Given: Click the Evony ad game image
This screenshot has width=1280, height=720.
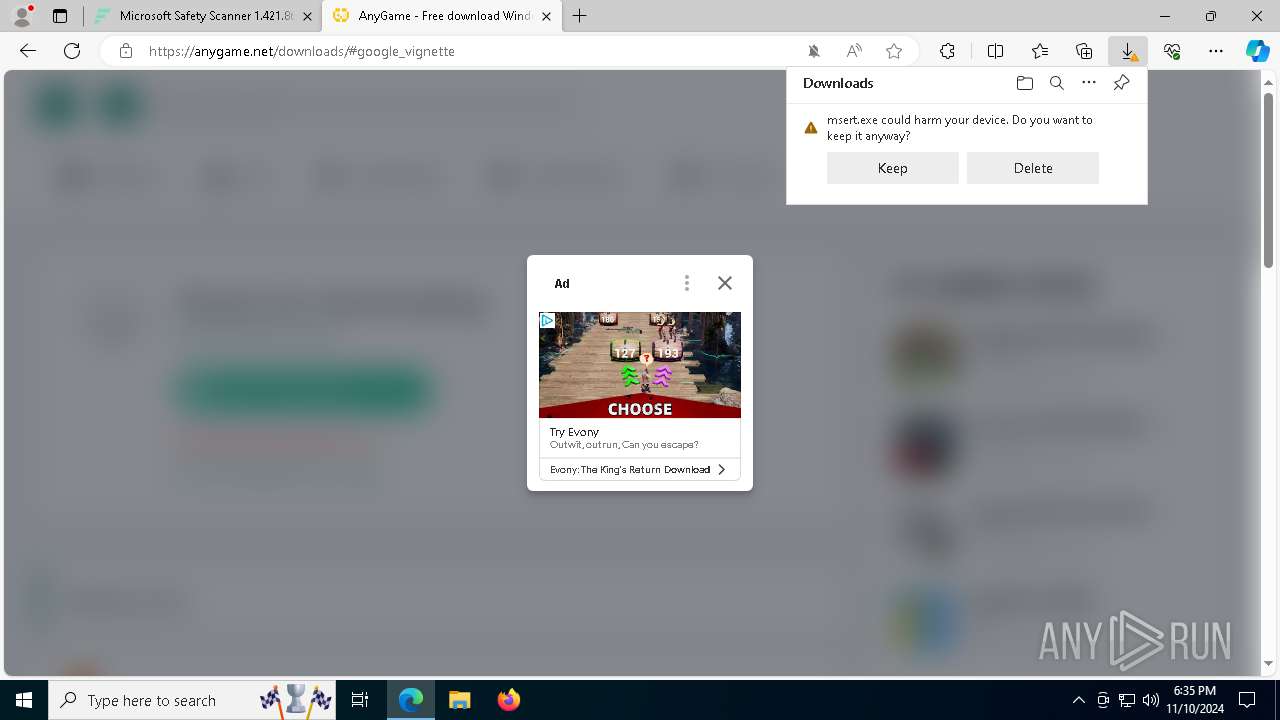Looking at the screenshot, I should pos(640,365).
